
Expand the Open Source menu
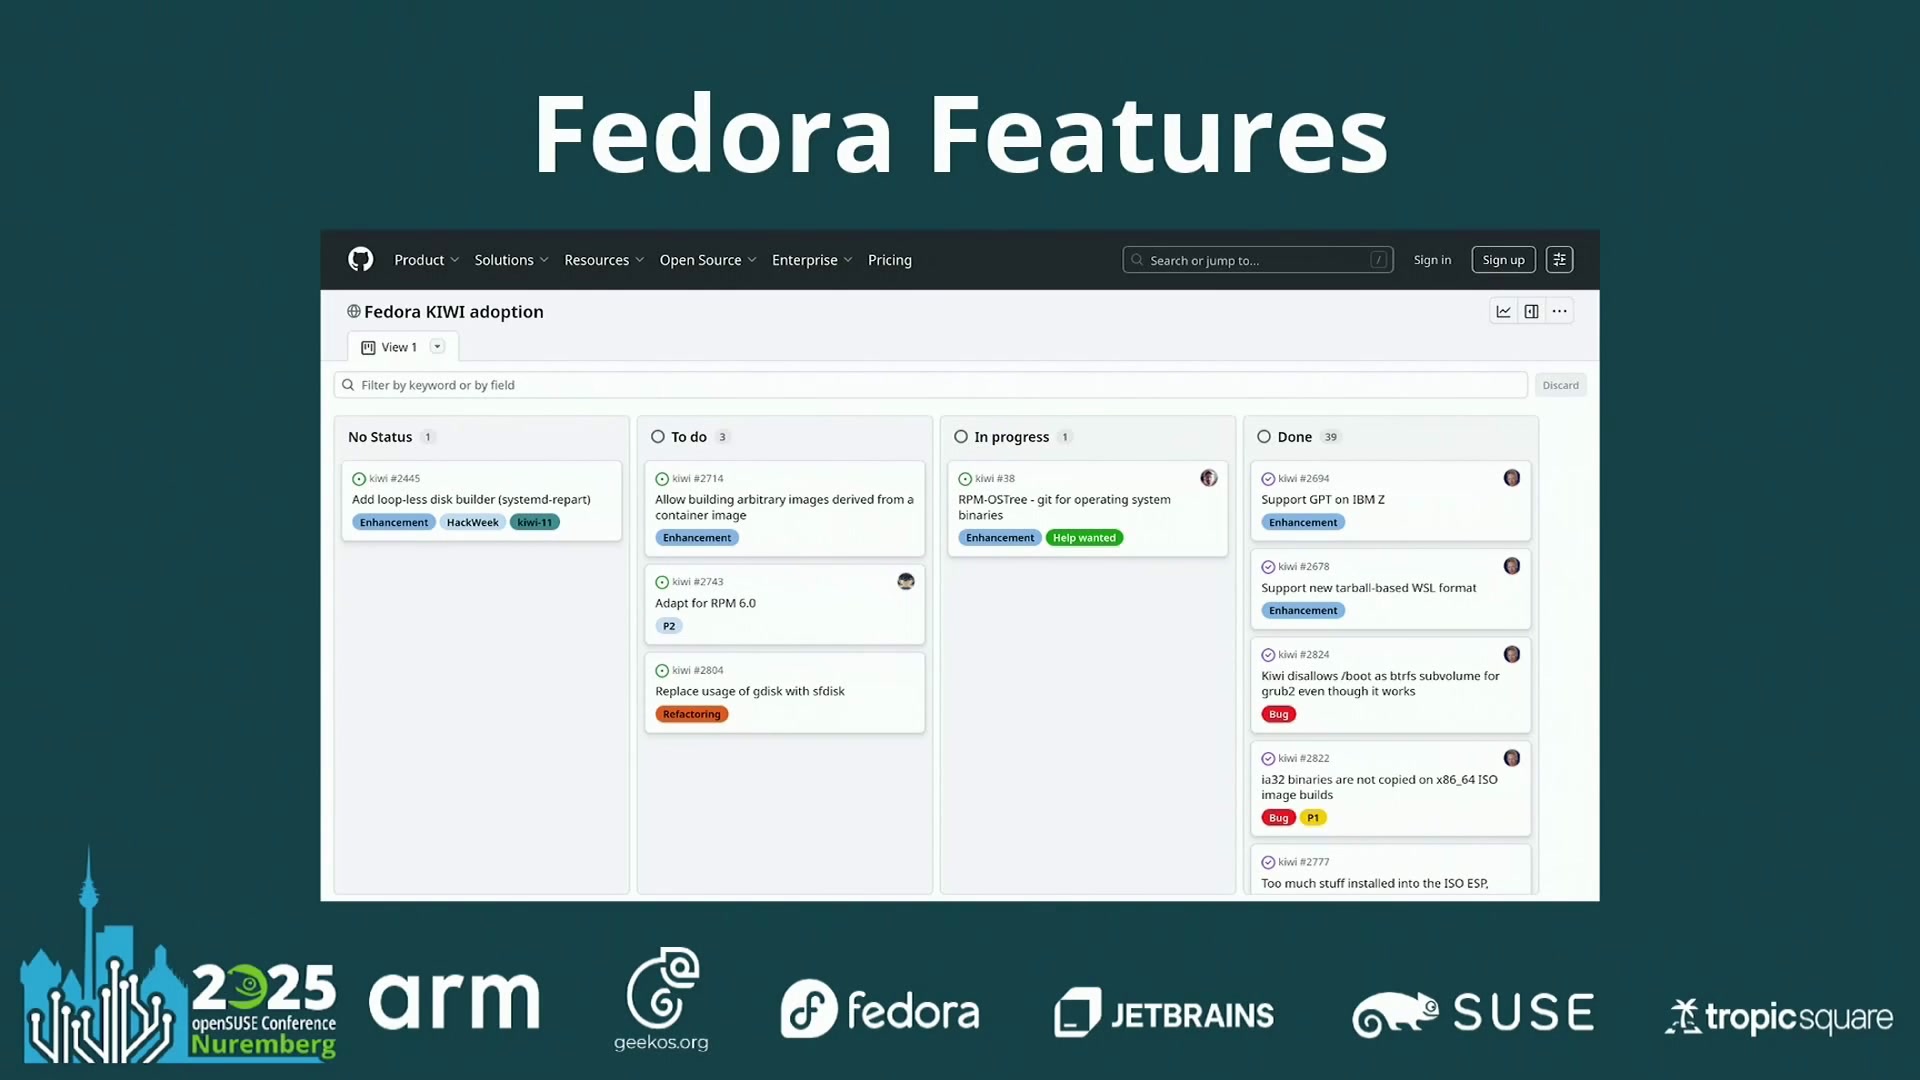pyautogui.click(x=708, y=260)
